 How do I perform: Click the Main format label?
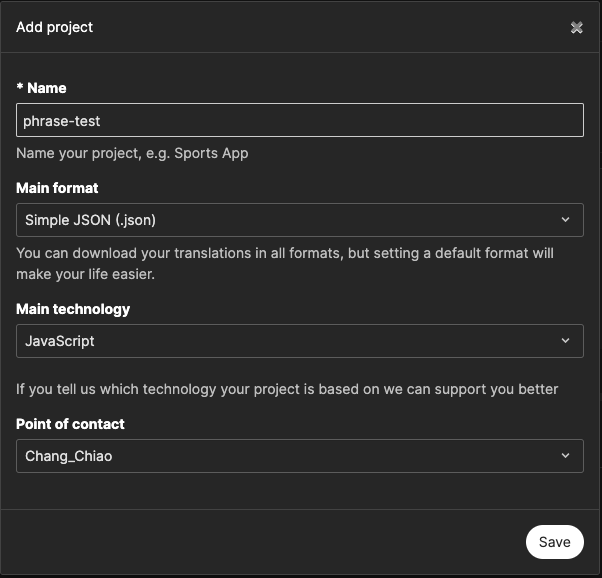(x=57, y=187)
